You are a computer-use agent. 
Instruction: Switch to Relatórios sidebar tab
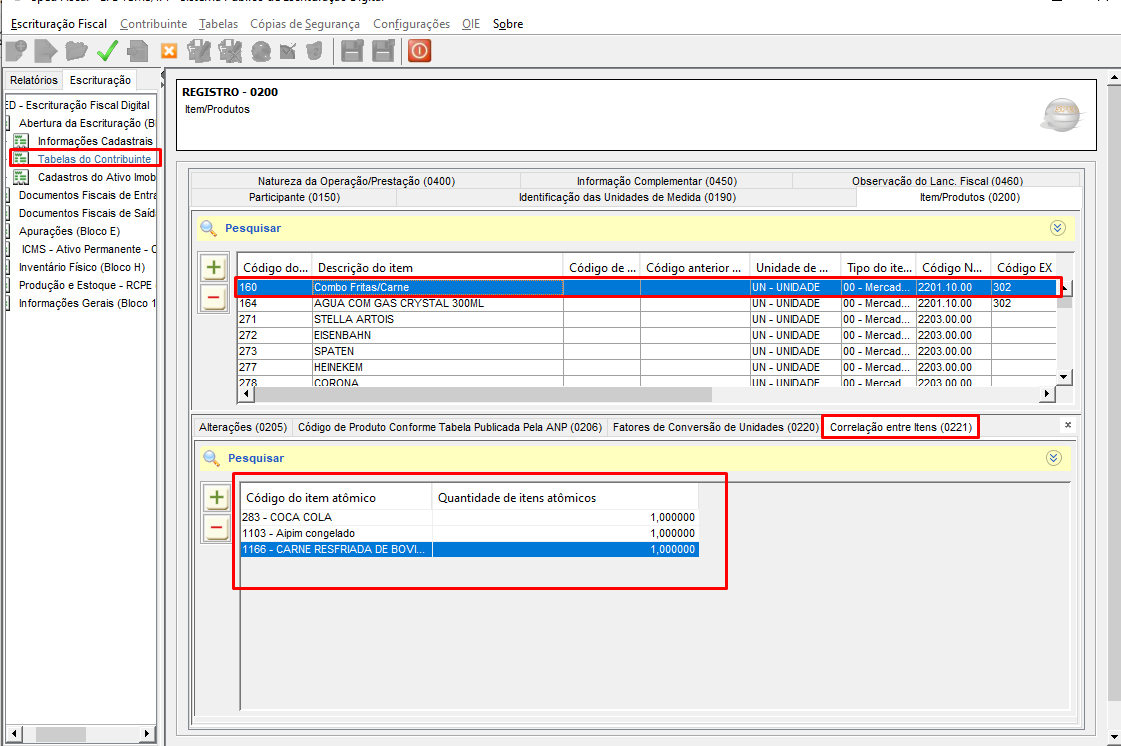point(34,80)
